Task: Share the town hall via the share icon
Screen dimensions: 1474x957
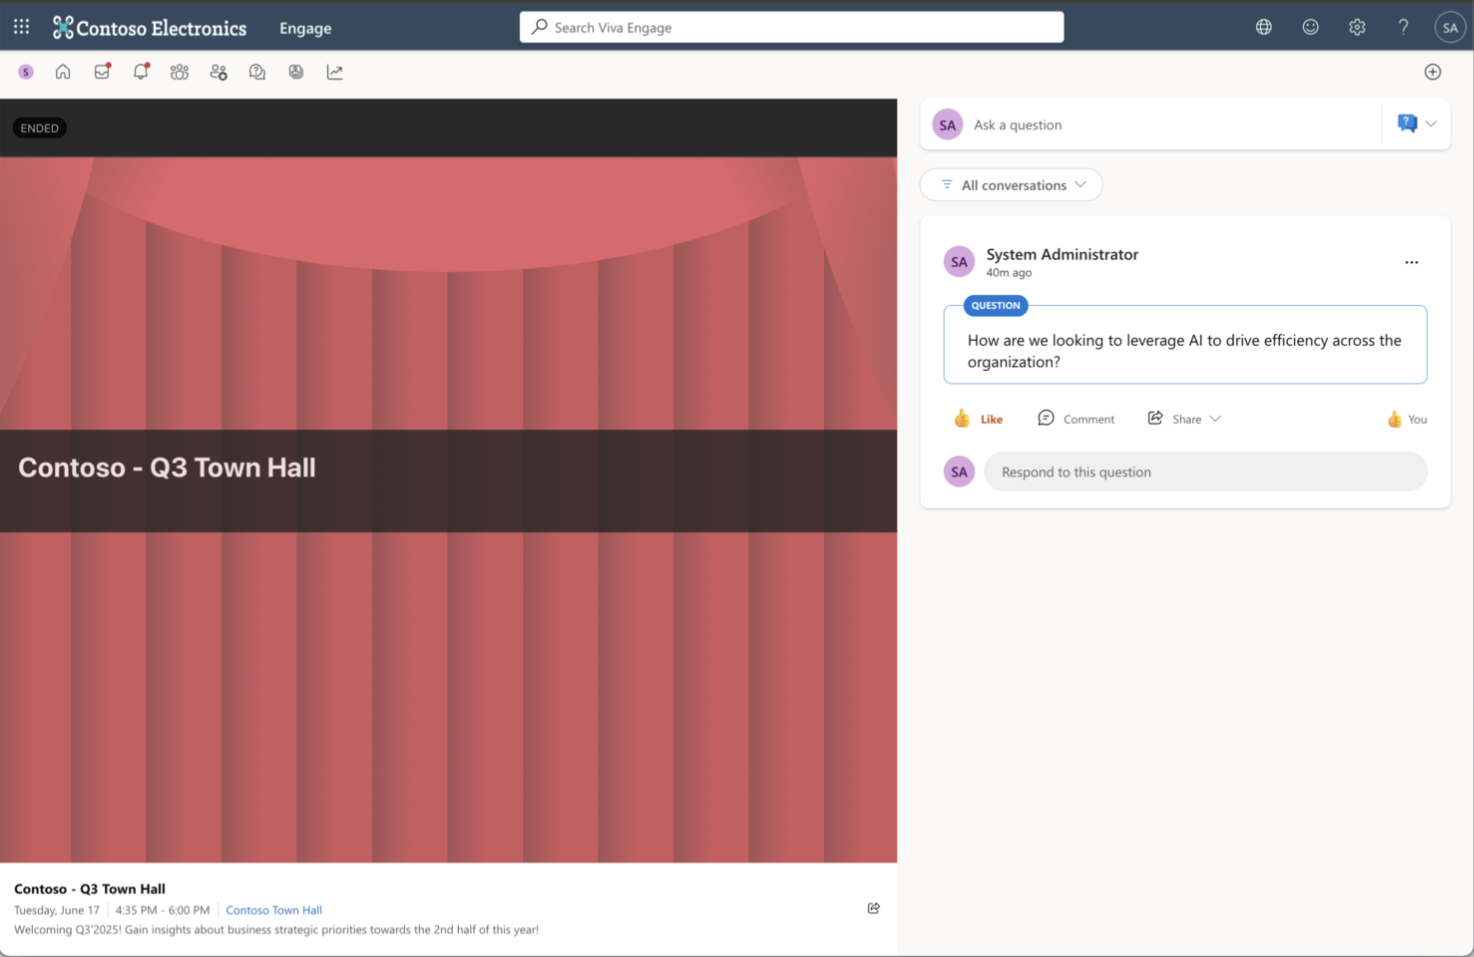Action: pos(873,908)
